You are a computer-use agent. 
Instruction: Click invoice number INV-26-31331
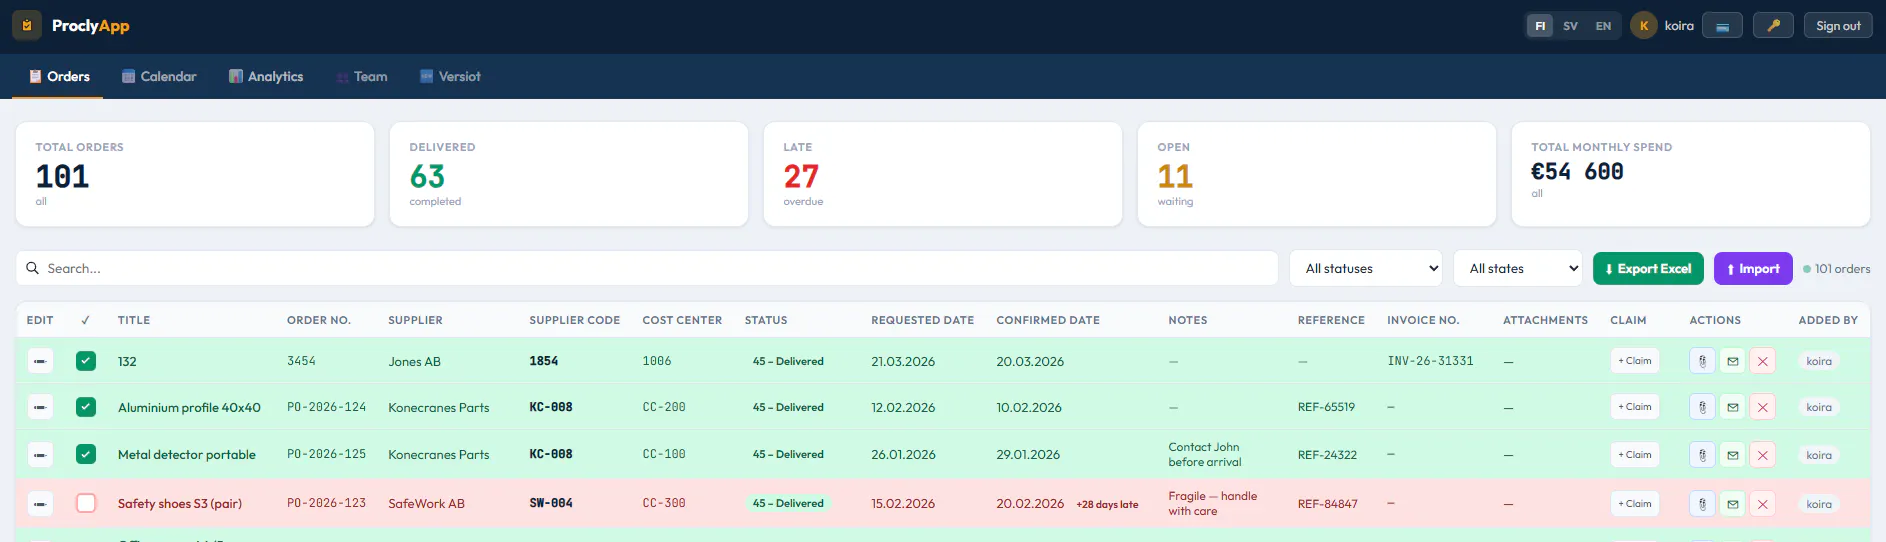1430,361
